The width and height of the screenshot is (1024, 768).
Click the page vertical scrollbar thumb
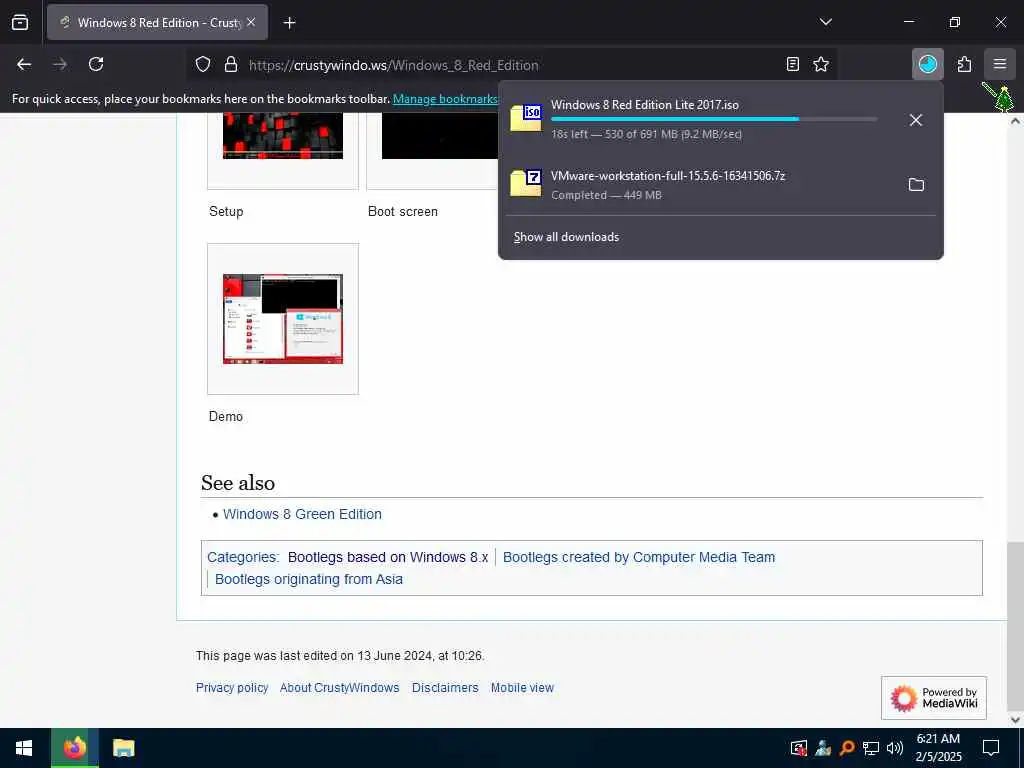pyautogui.click(x=1015, y=626)
